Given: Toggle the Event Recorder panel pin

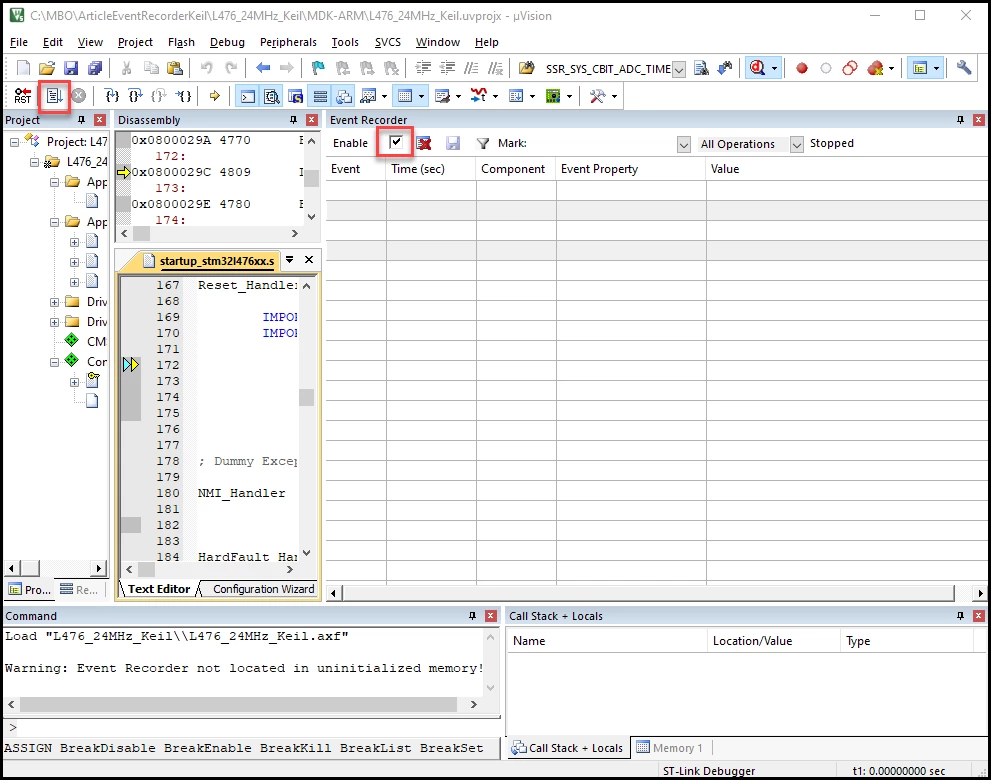Looking at the screenshot, I should [x=960, y=119].
